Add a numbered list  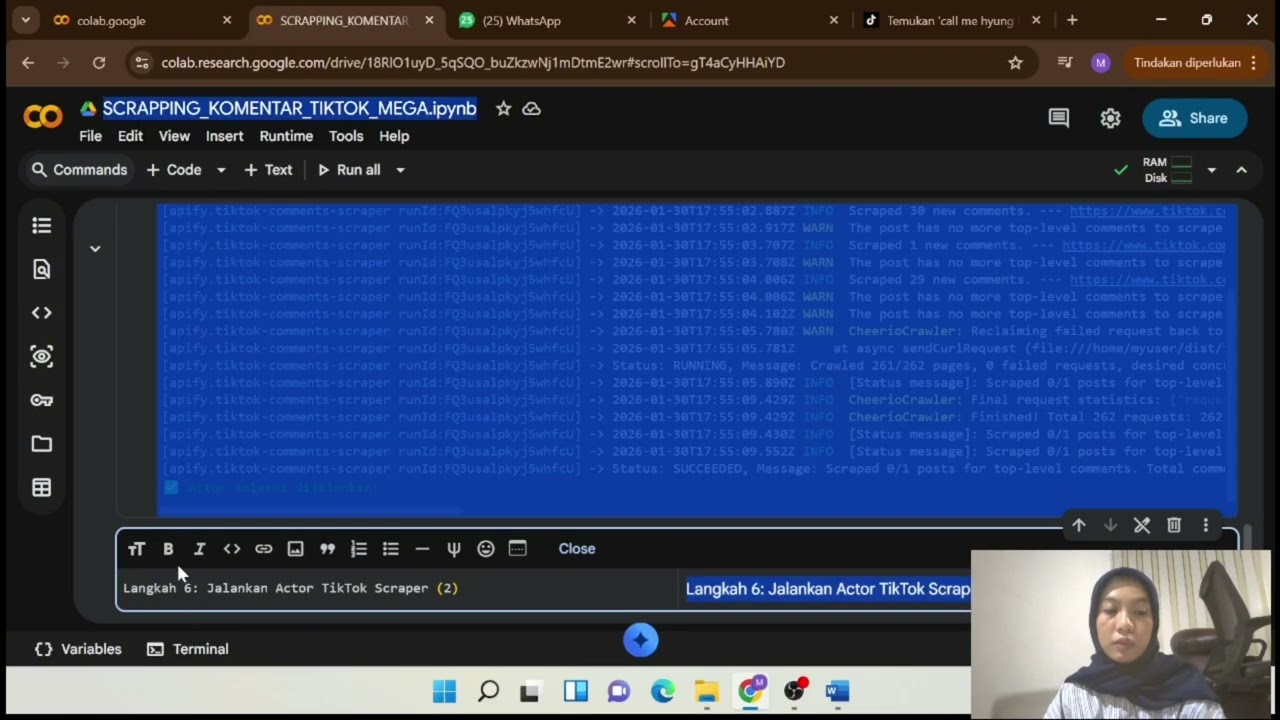(x=359, y=549)
